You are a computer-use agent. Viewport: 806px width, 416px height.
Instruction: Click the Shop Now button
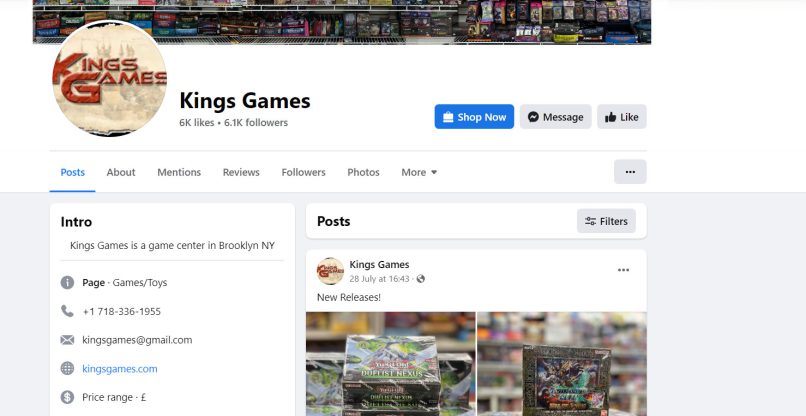pyautogui.click(x=474, y=117)
